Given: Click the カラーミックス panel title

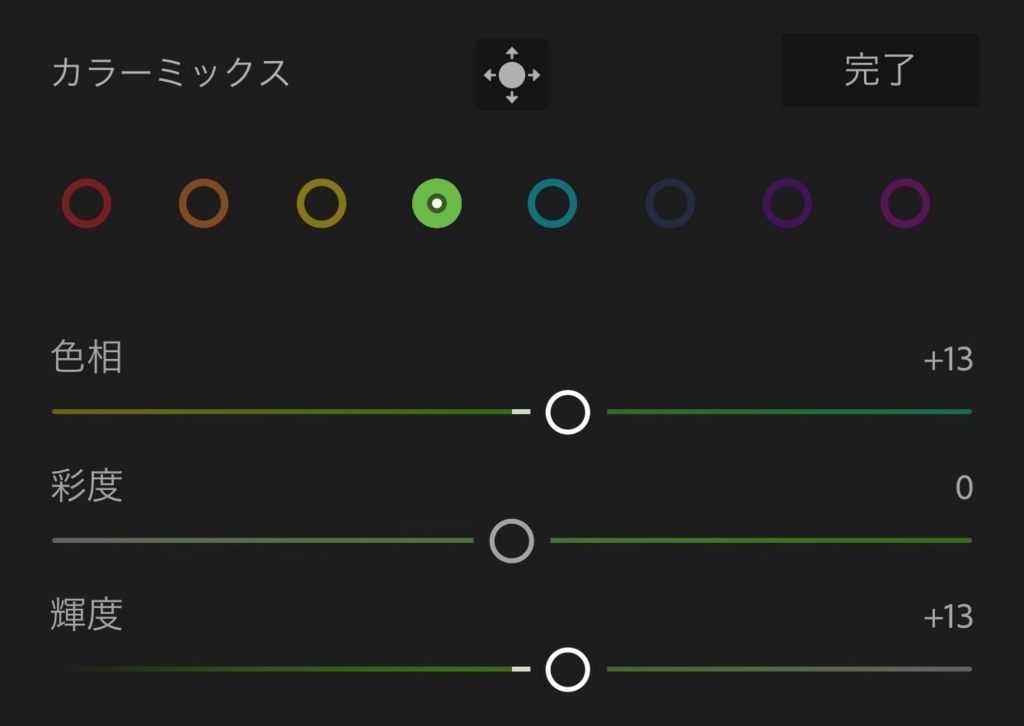Looking at the screenshot, I should (x=171, y=73).
